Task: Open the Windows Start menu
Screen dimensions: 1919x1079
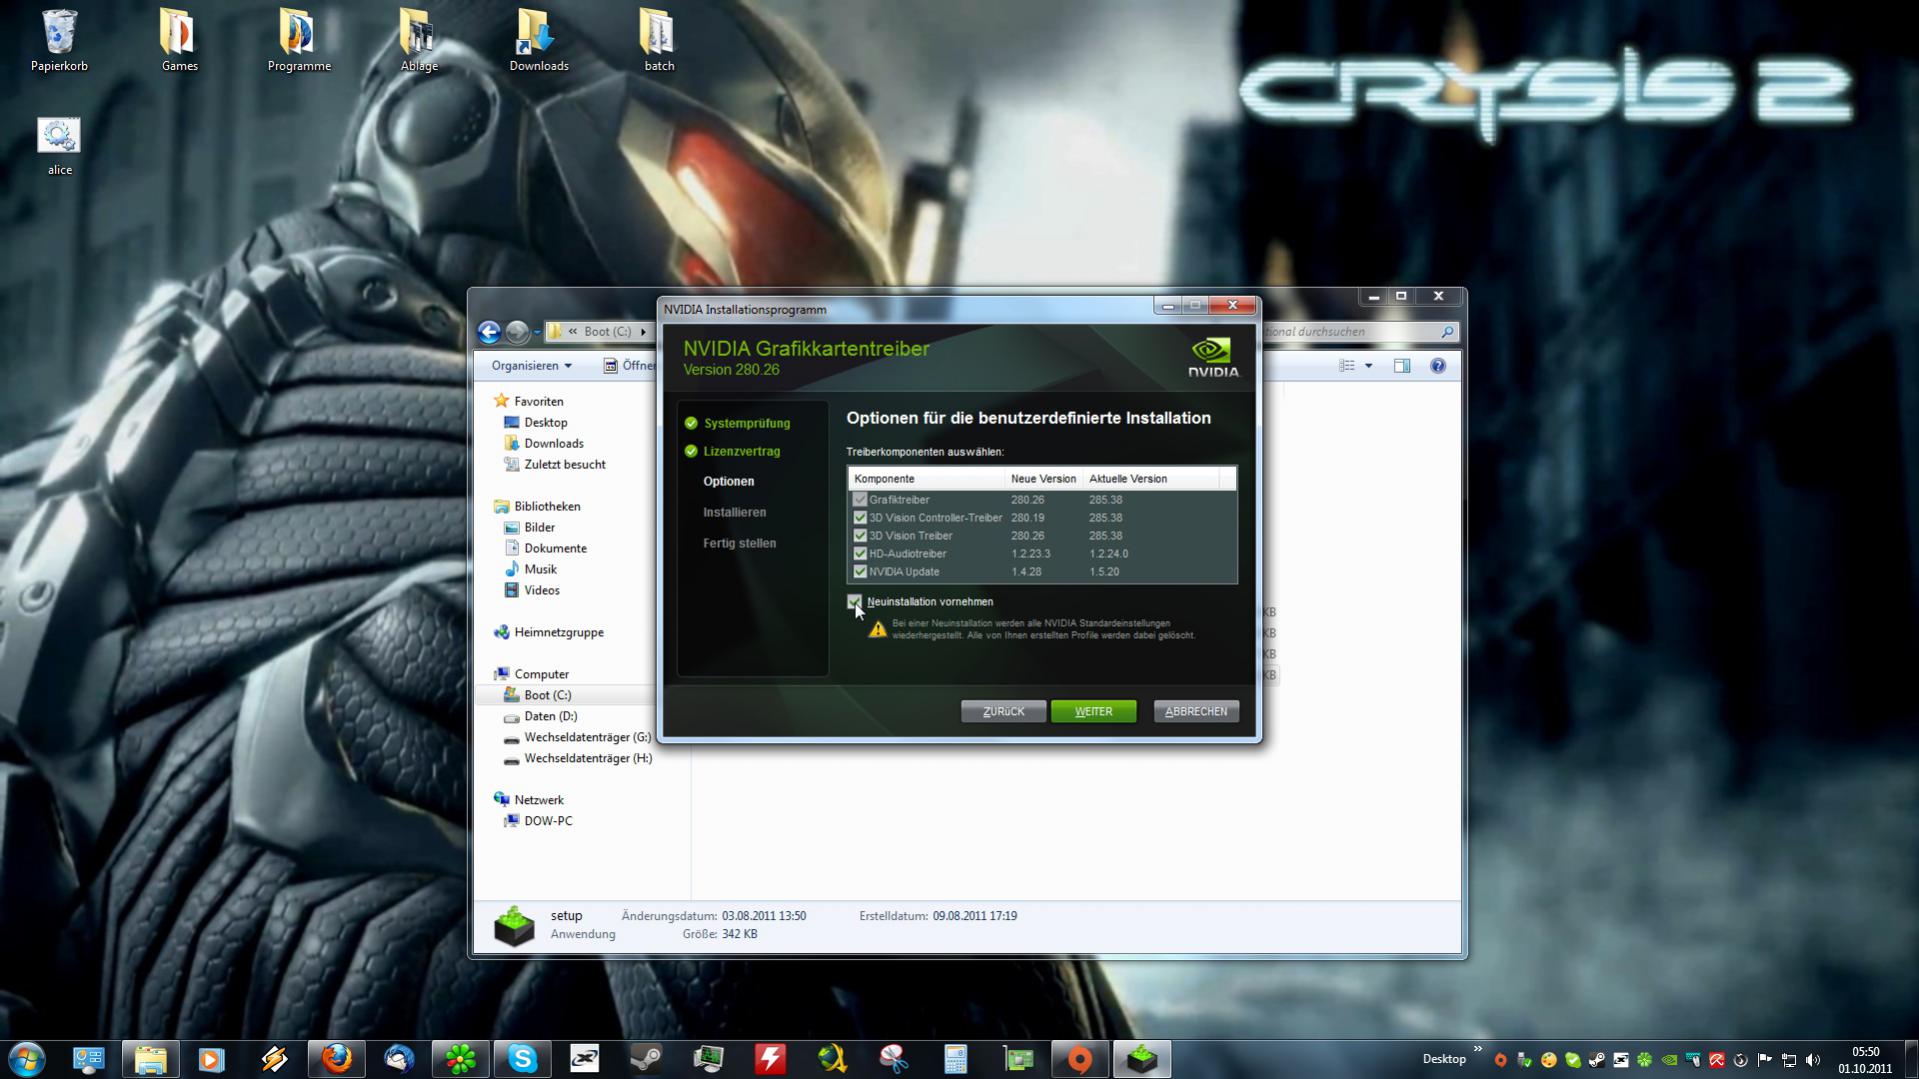Action: click(x=27, y=1058)
